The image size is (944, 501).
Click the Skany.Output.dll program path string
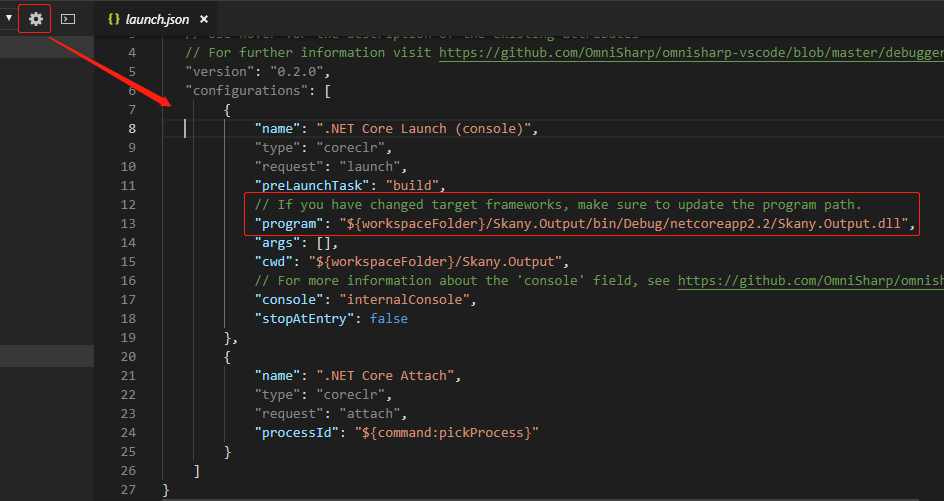pos(629,224)
